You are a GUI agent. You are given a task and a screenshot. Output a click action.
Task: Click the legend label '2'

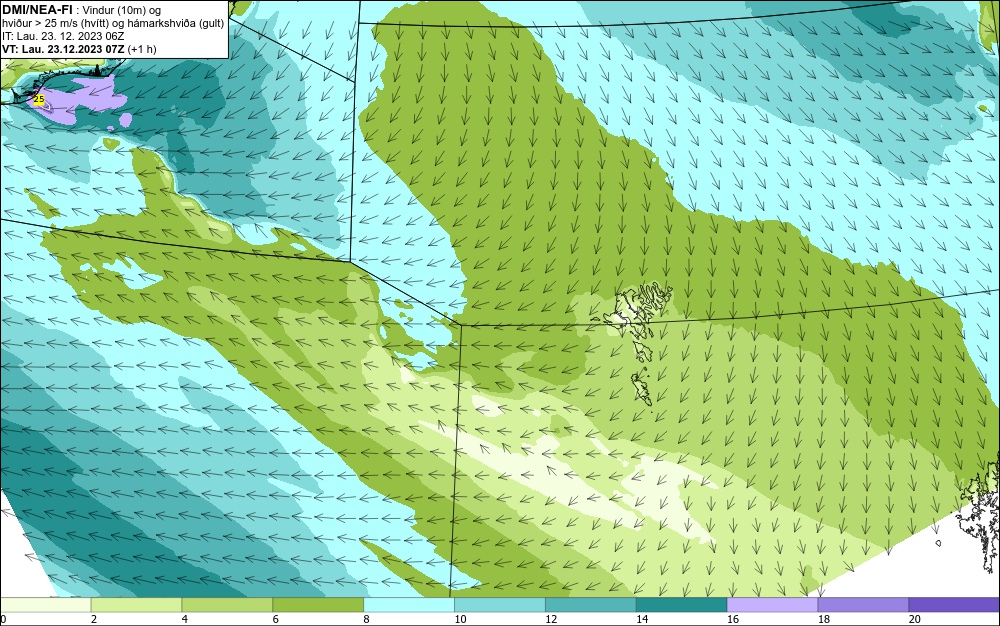[x=94, y=619]
